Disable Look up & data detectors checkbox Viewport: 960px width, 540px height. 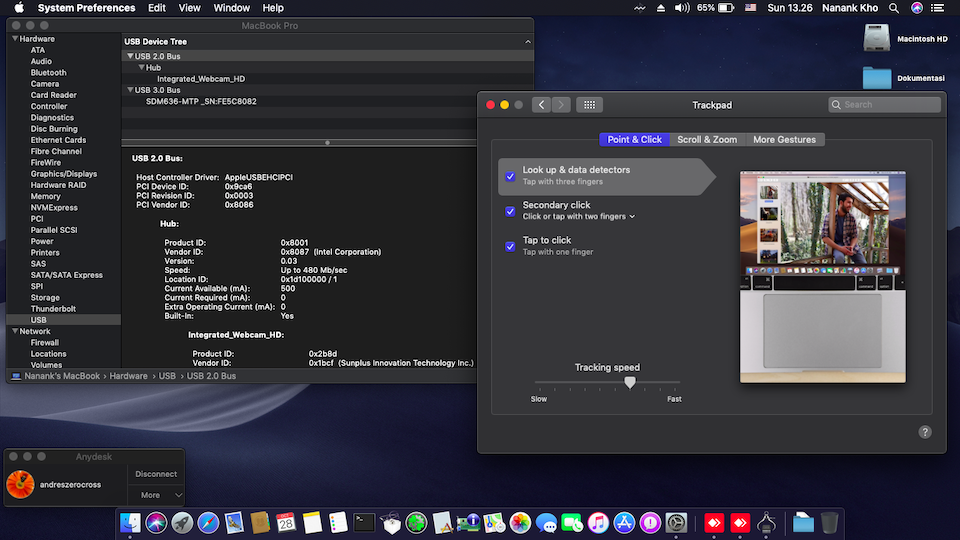coord(510,176)
